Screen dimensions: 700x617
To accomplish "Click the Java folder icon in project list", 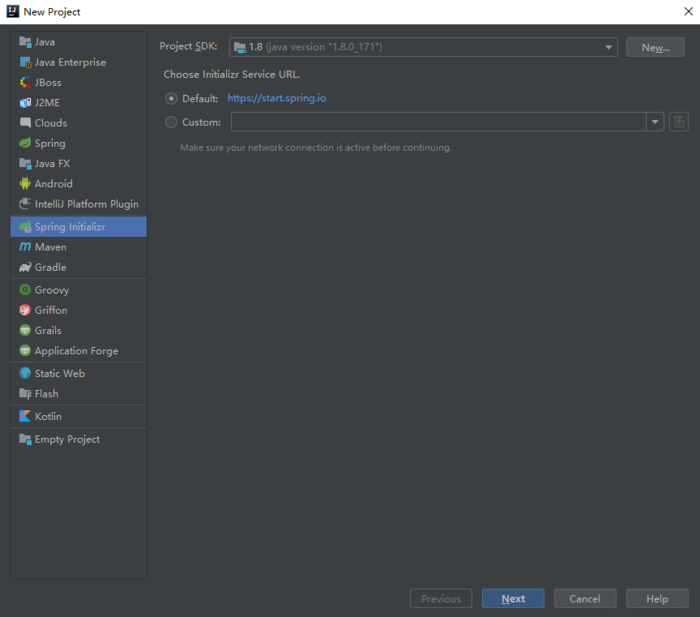I will click(25, 42).
